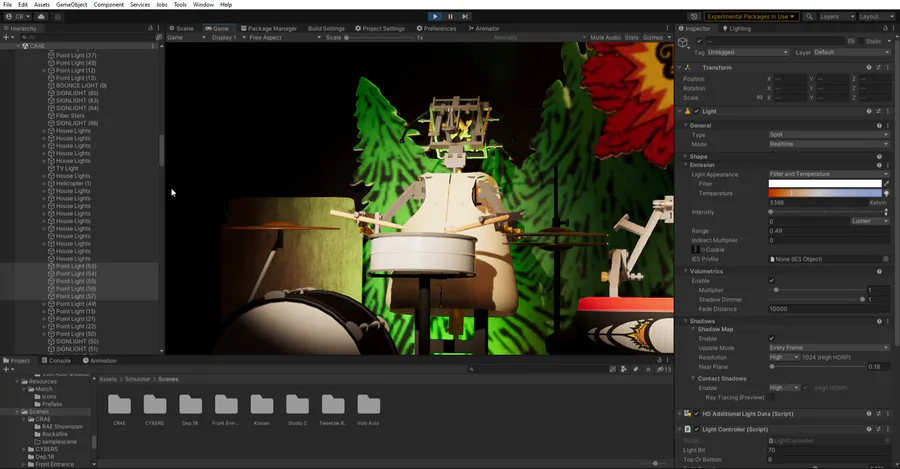Screen dimensions: 900x469
Task: Toggle hidden packages eye icon showing 13
Action: tap(664, 370)
